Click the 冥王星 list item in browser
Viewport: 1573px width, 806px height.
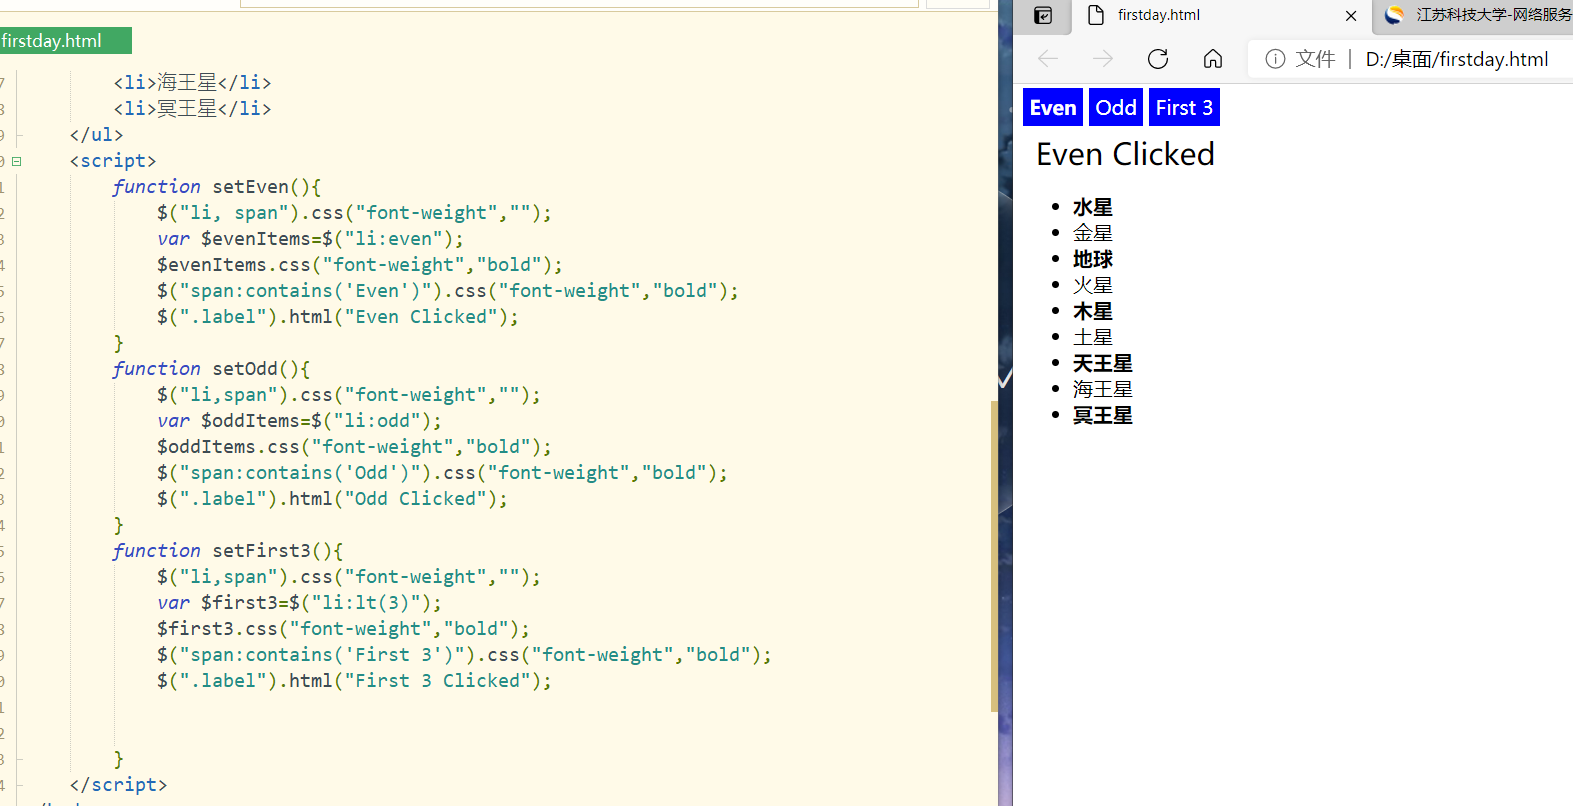pyautogui.click(x=1103, y=415)
